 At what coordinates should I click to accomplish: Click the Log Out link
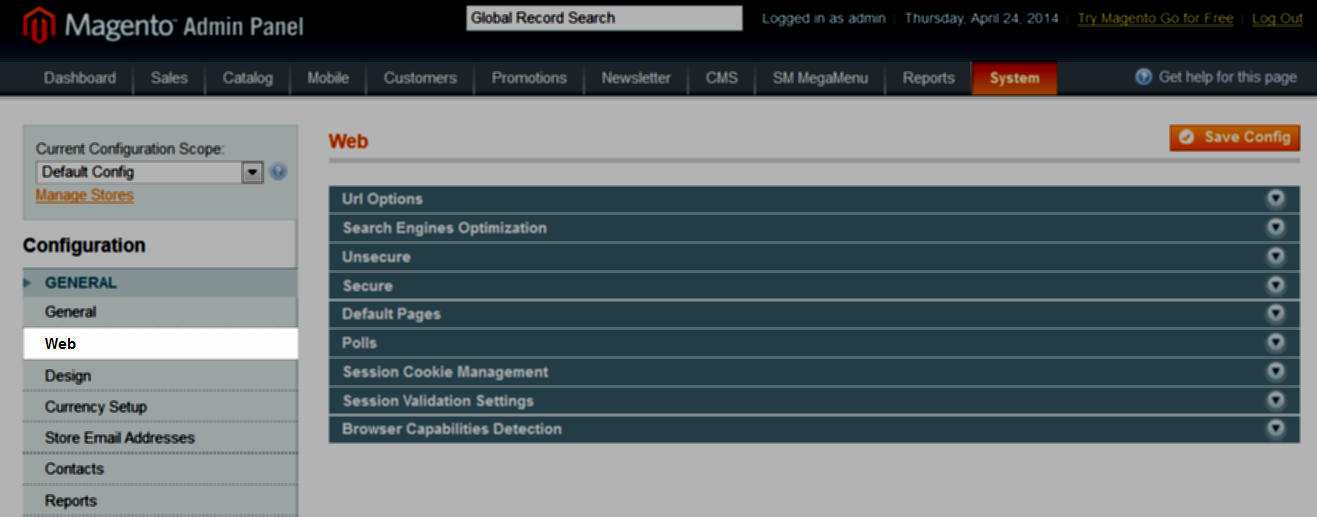coord(1277,18)
